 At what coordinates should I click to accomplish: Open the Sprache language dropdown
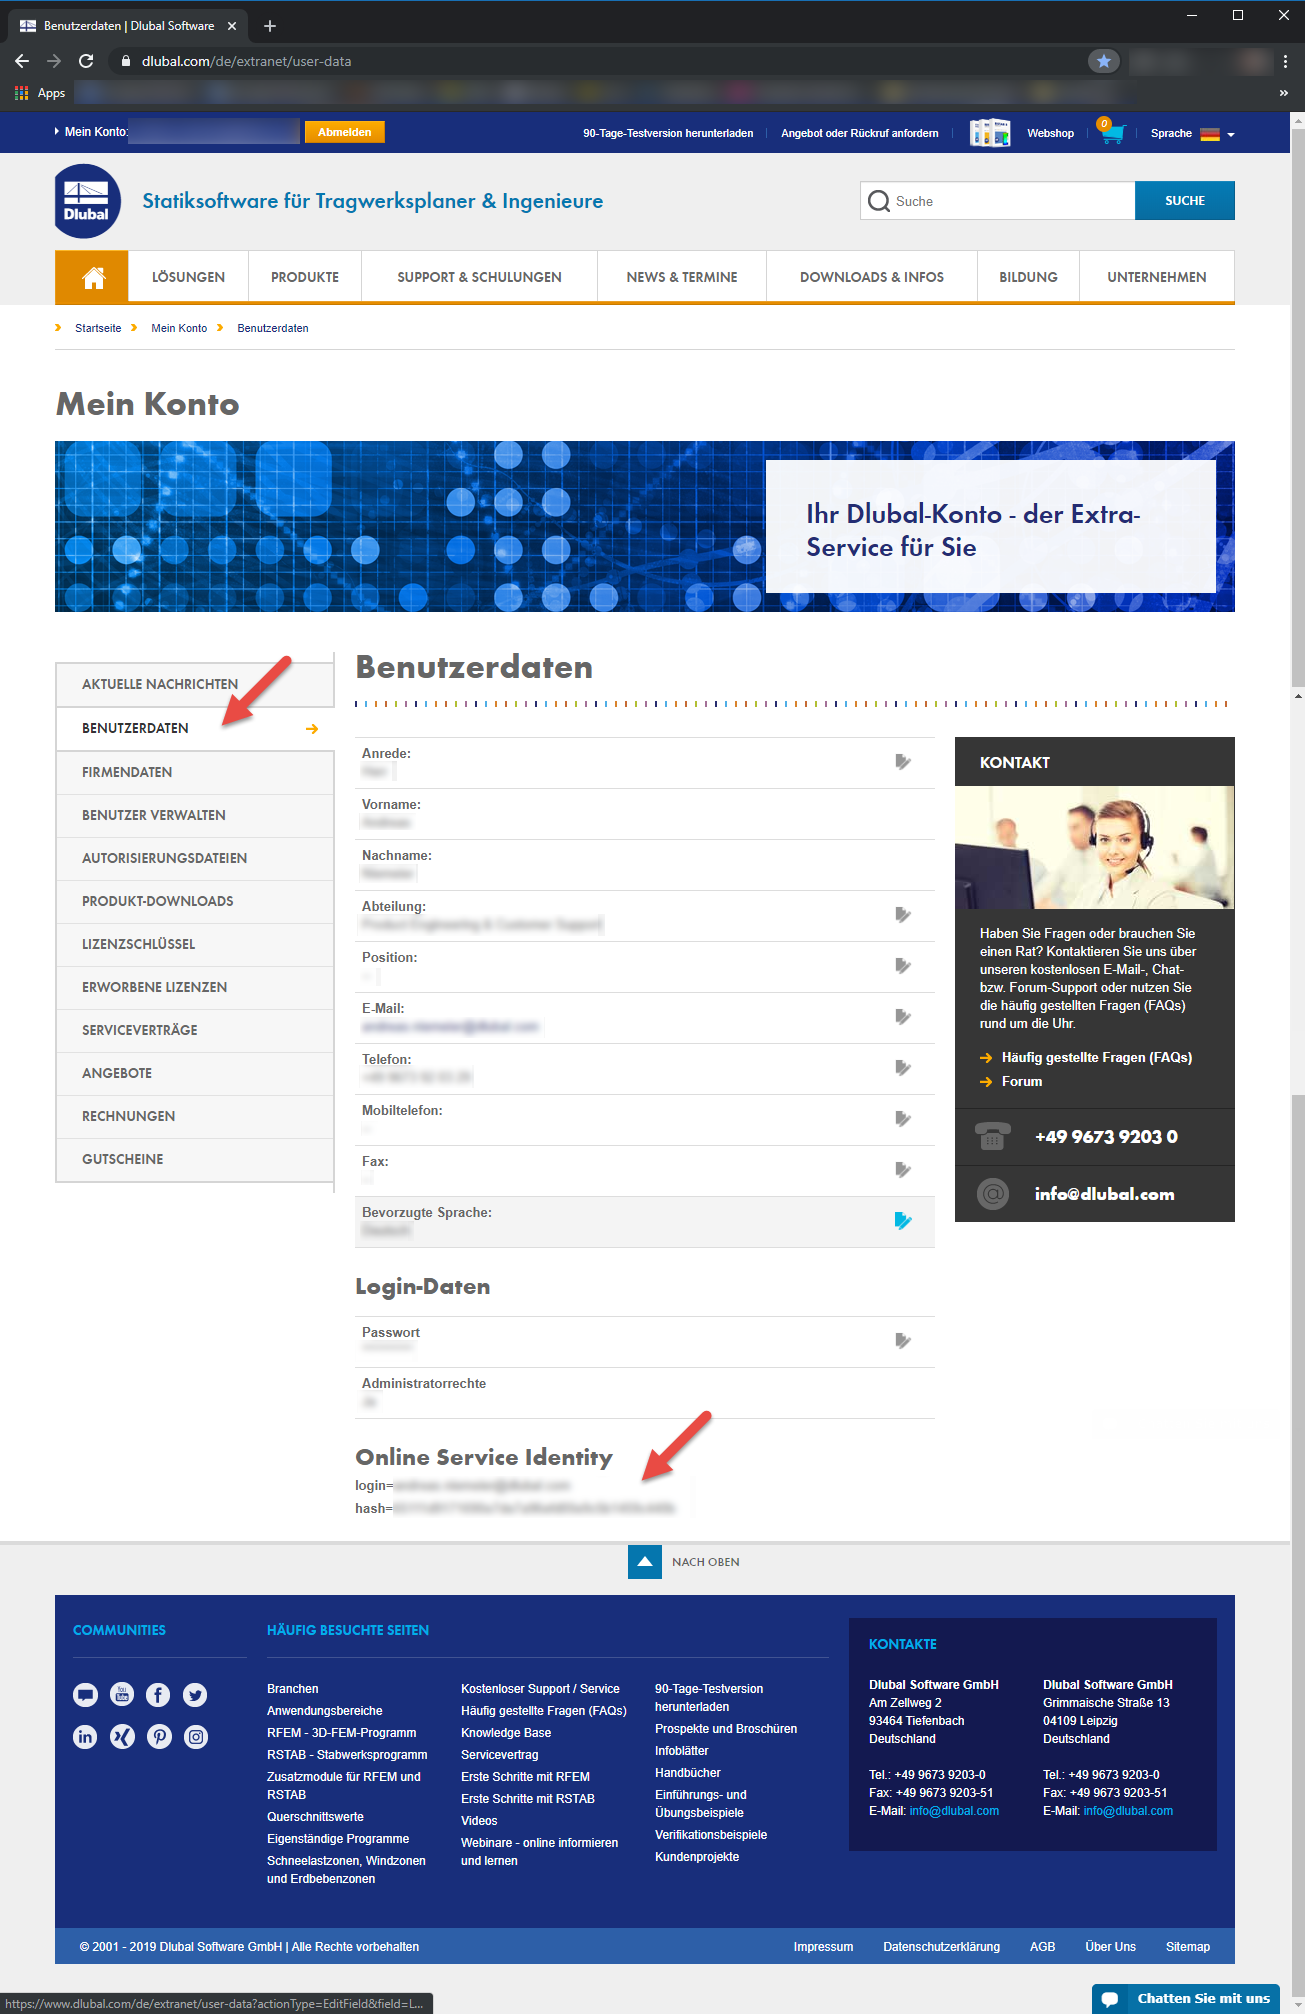tap(1192, 133)
